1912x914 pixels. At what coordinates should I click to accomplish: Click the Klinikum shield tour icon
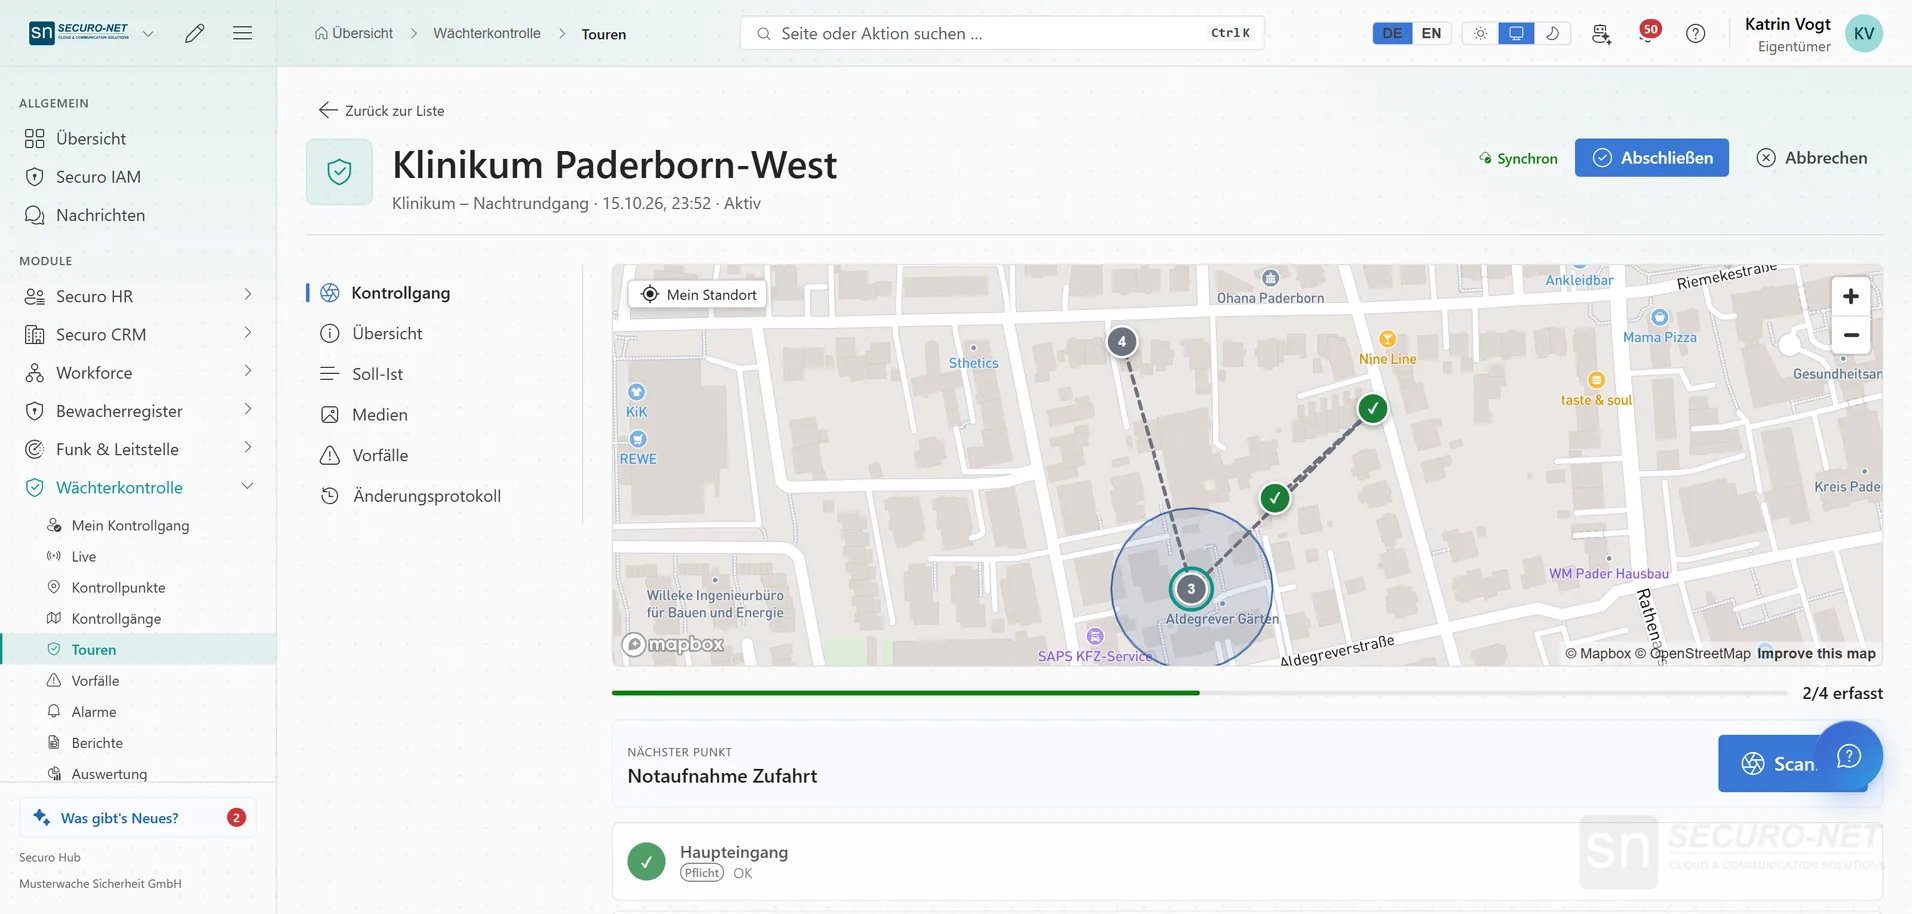point(339,172)
